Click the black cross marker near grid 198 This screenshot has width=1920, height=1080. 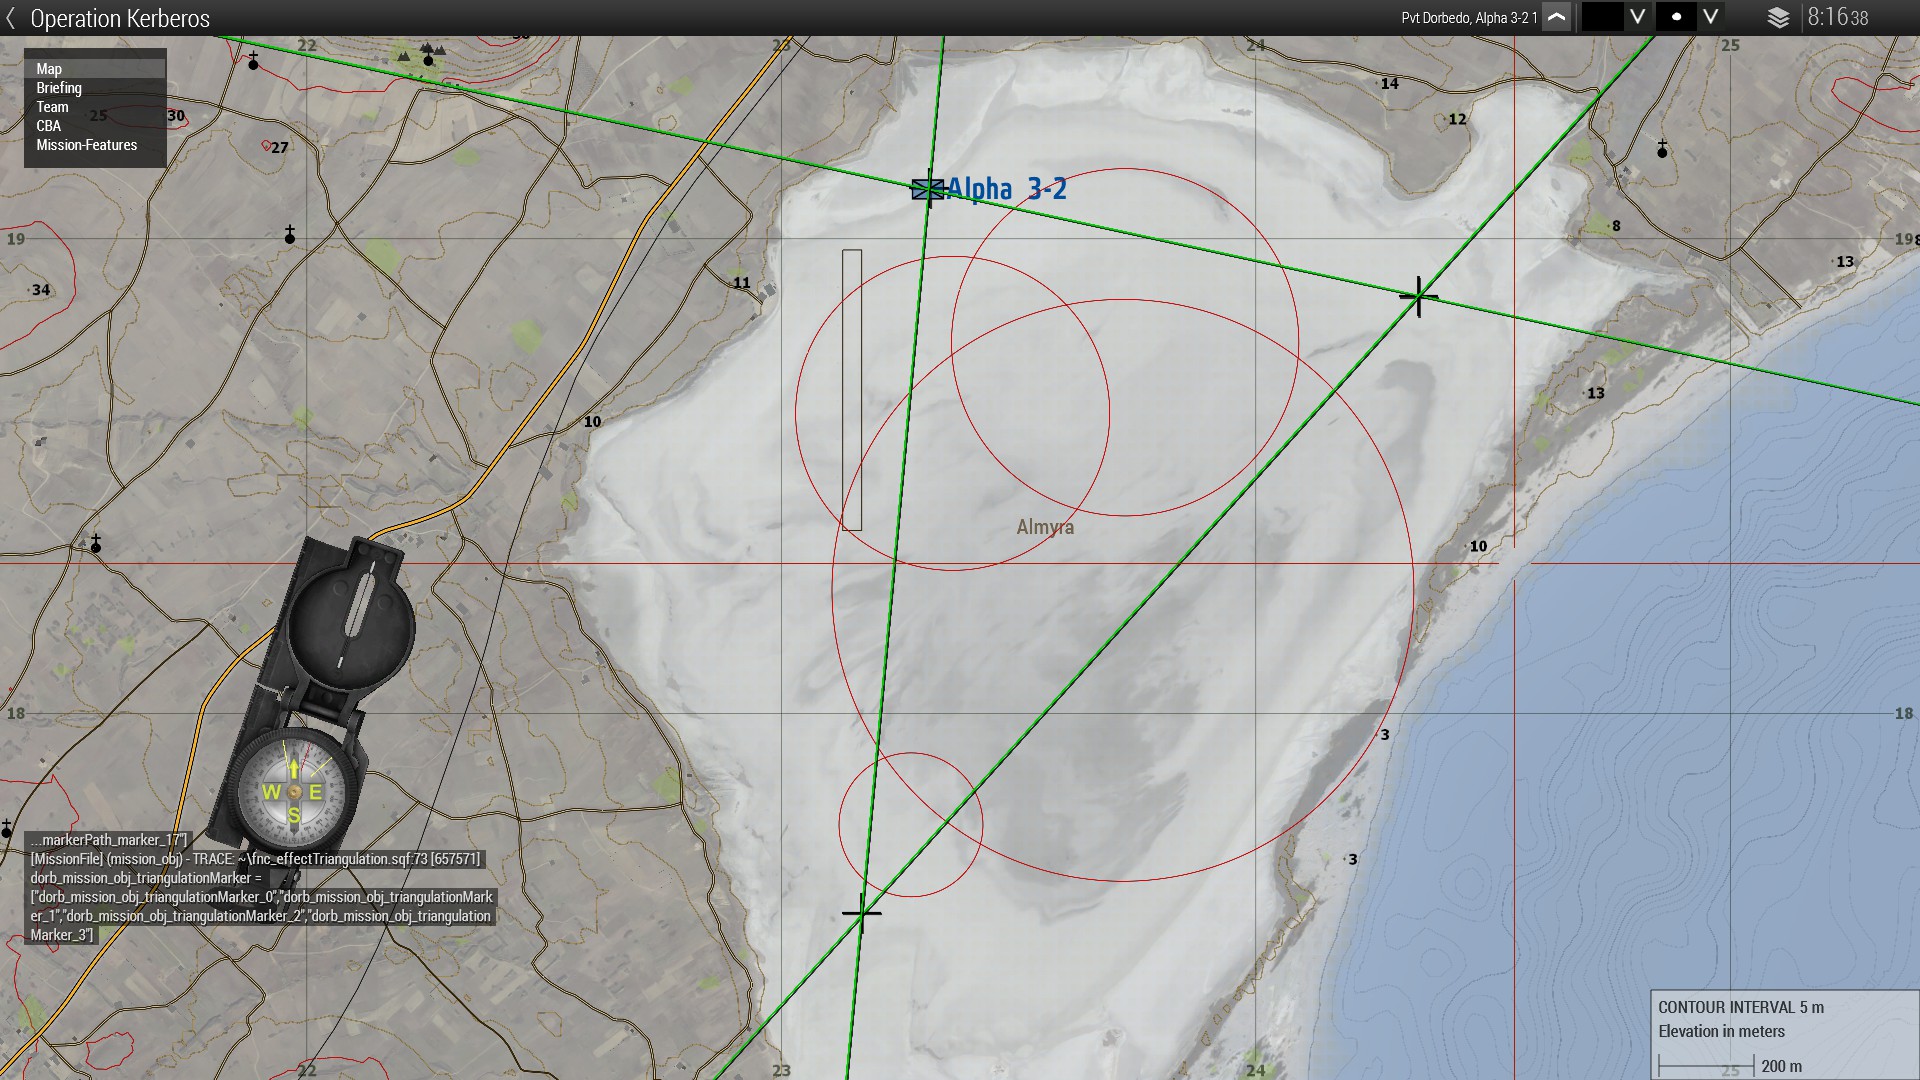coord(1418,296)
